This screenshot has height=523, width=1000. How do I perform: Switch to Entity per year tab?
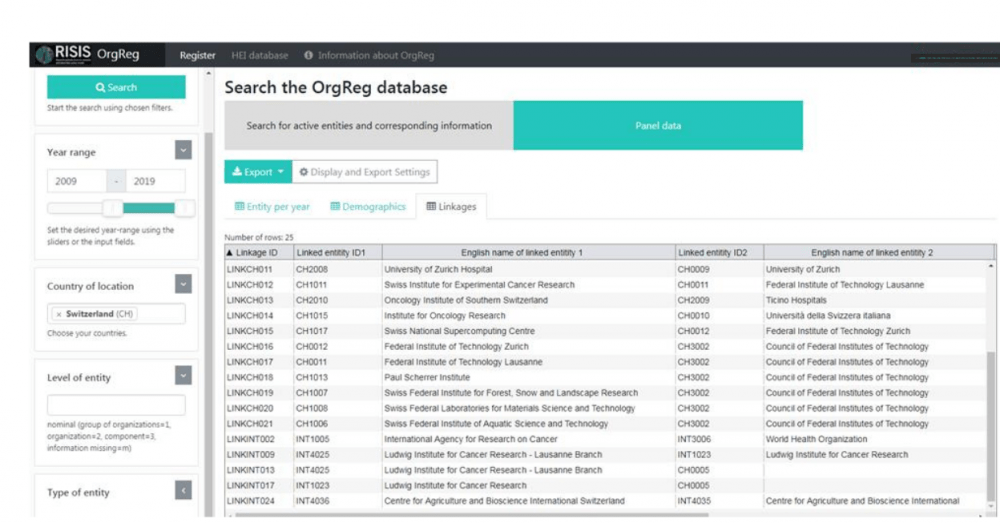pos(272,207)
